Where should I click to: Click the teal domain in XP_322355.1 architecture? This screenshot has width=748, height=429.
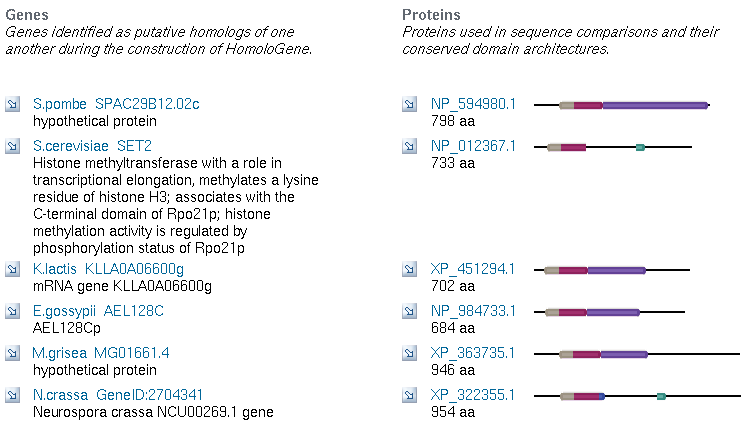[x=661, y=396]
